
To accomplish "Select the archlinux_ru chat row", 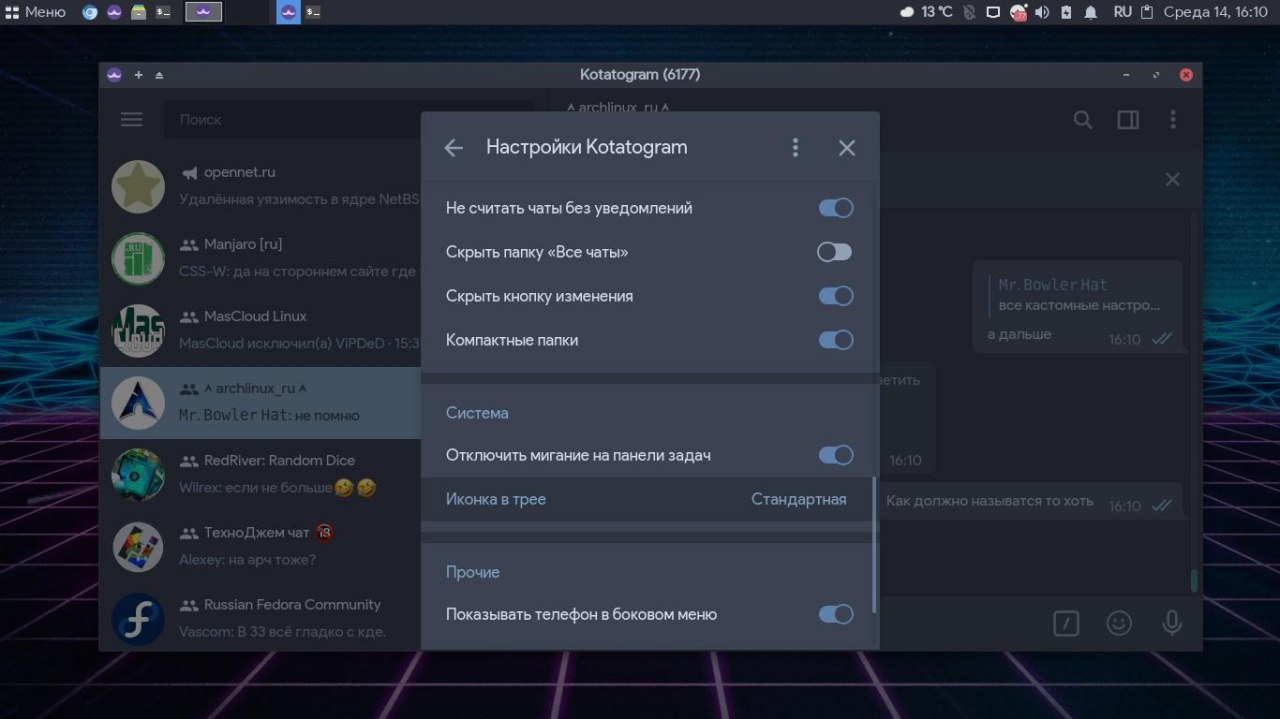I will (260, 402).
